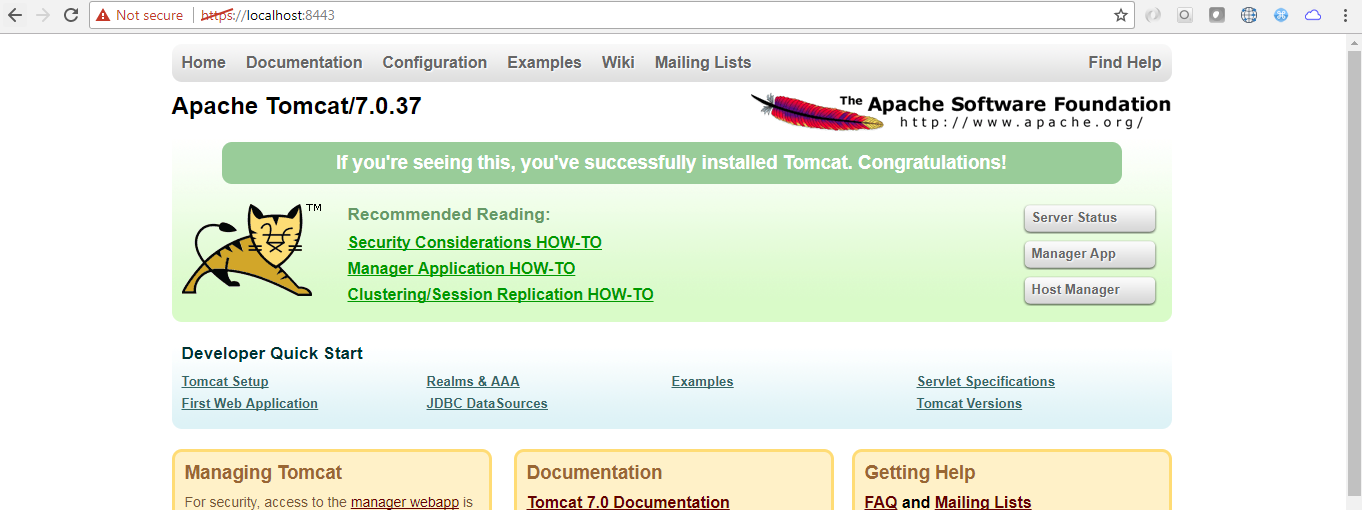Open the Tomcat Versions link
Screen dimensions: 1362x510
(x=969, y=403)
